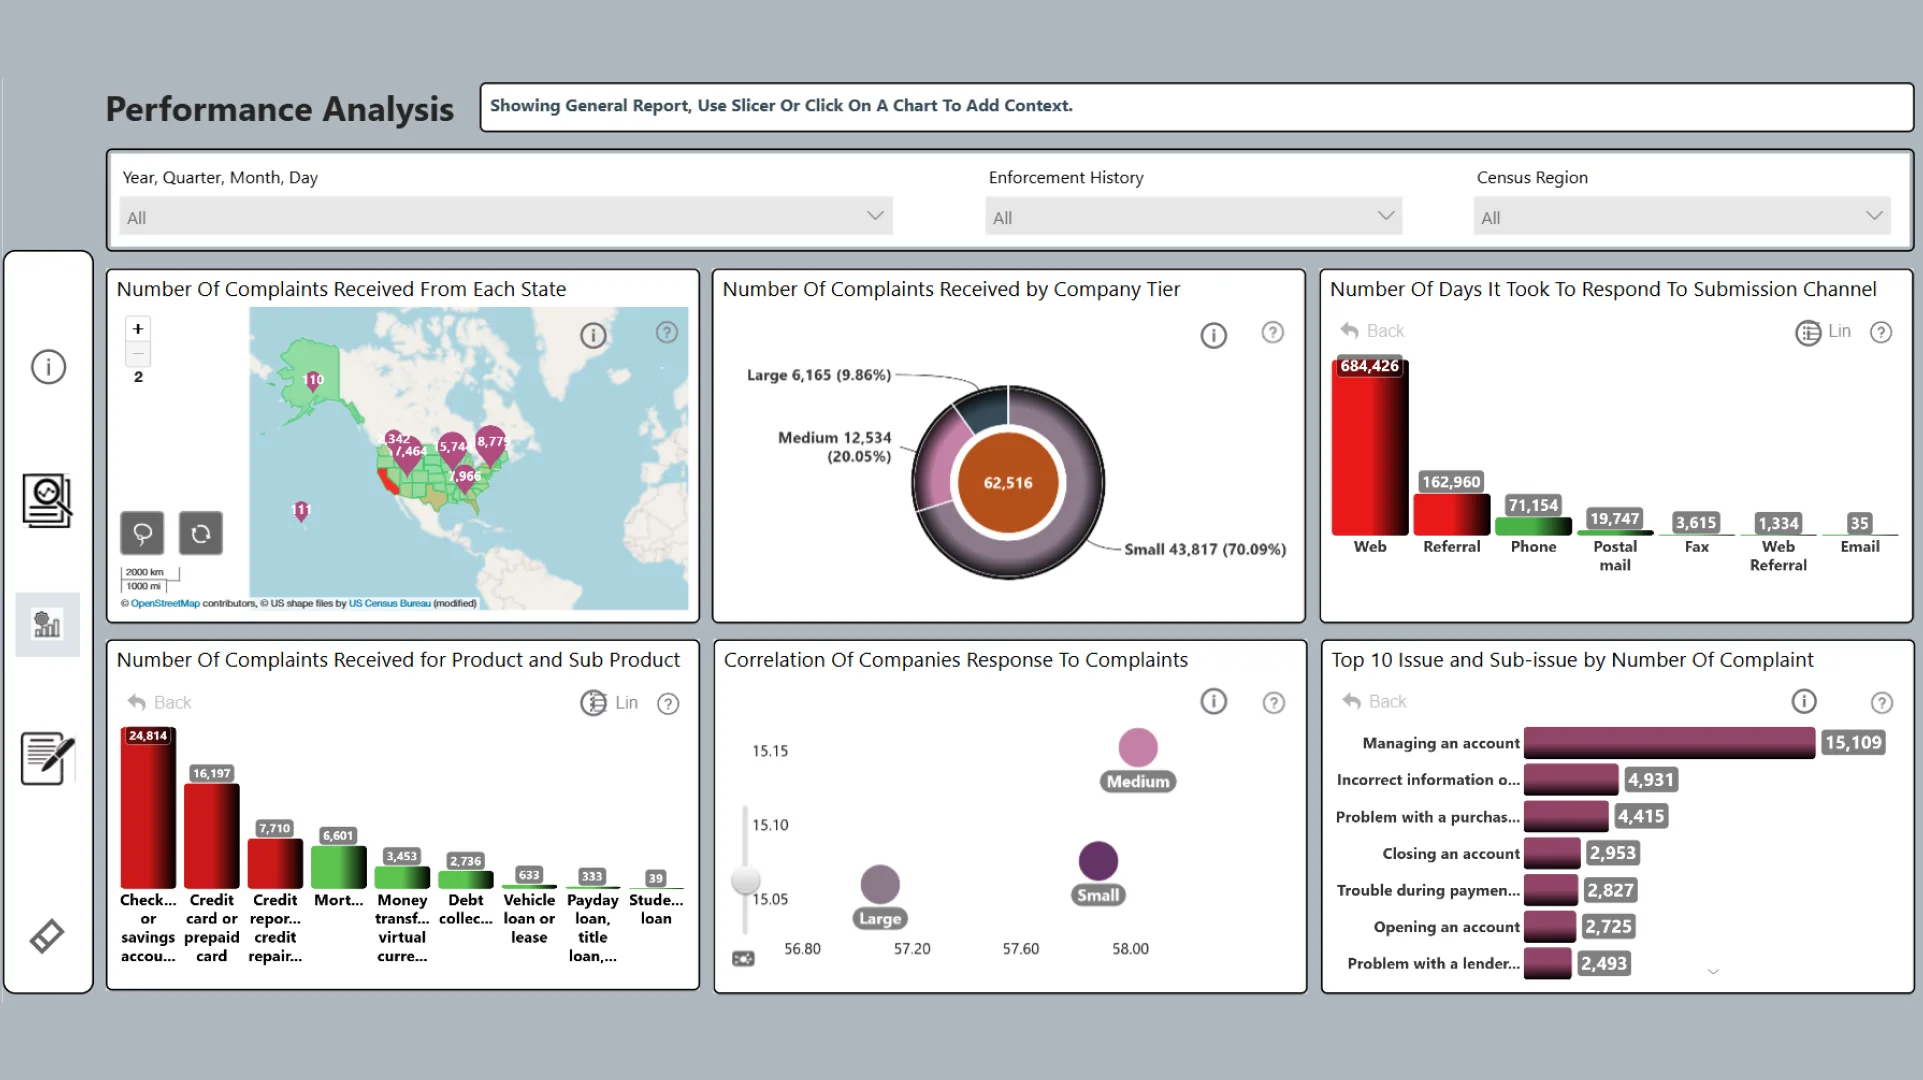The image size is (1923, 1080).
Task: Open the OpenStreetMap attribution link
Action: pos(165,604)
